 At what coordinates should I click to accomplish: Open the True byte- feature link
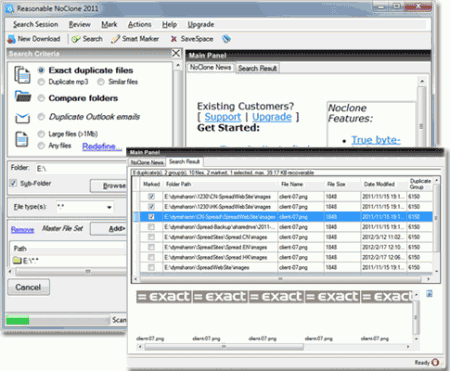pos(376,140)
